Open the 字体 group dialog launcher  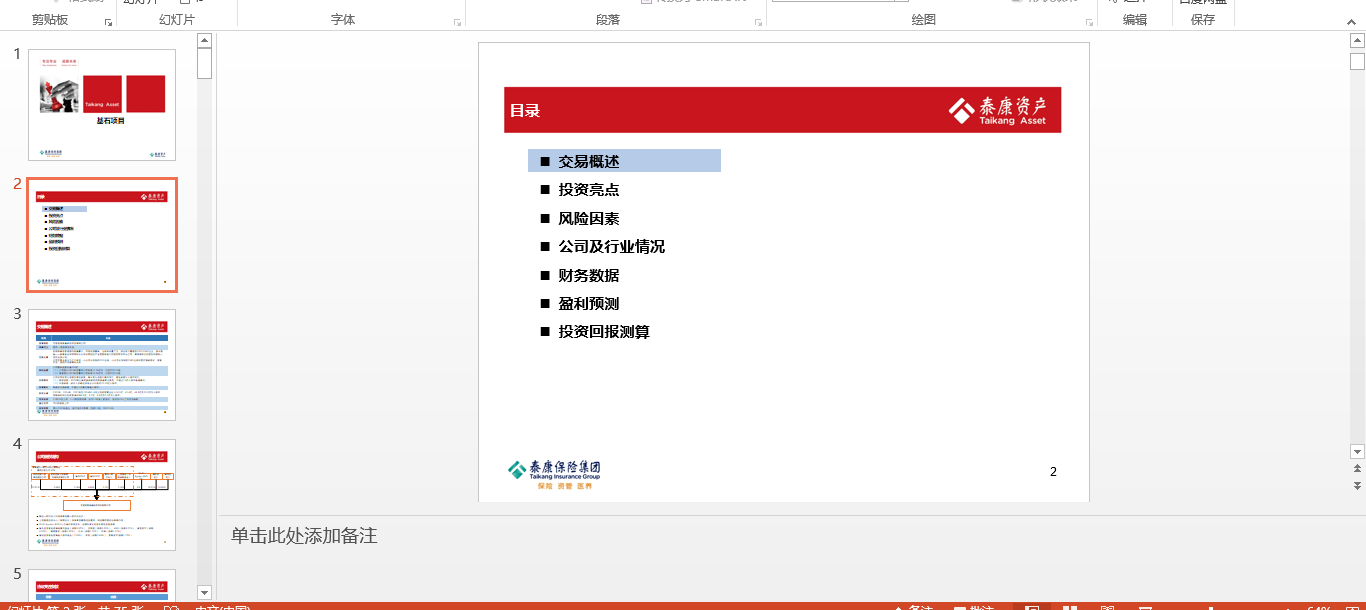click(458, 21)
